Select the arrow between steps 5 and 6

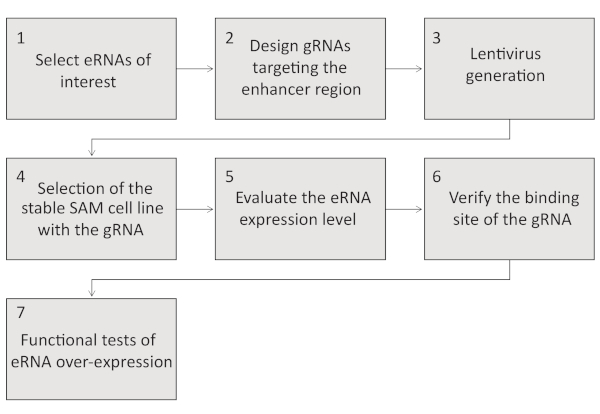(405, 211)
